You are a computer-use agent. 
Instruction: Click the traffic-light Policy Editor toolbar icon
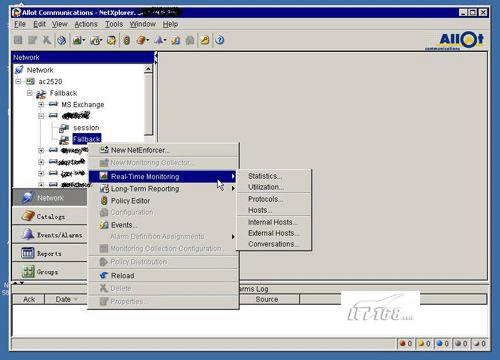coord(127,40)
